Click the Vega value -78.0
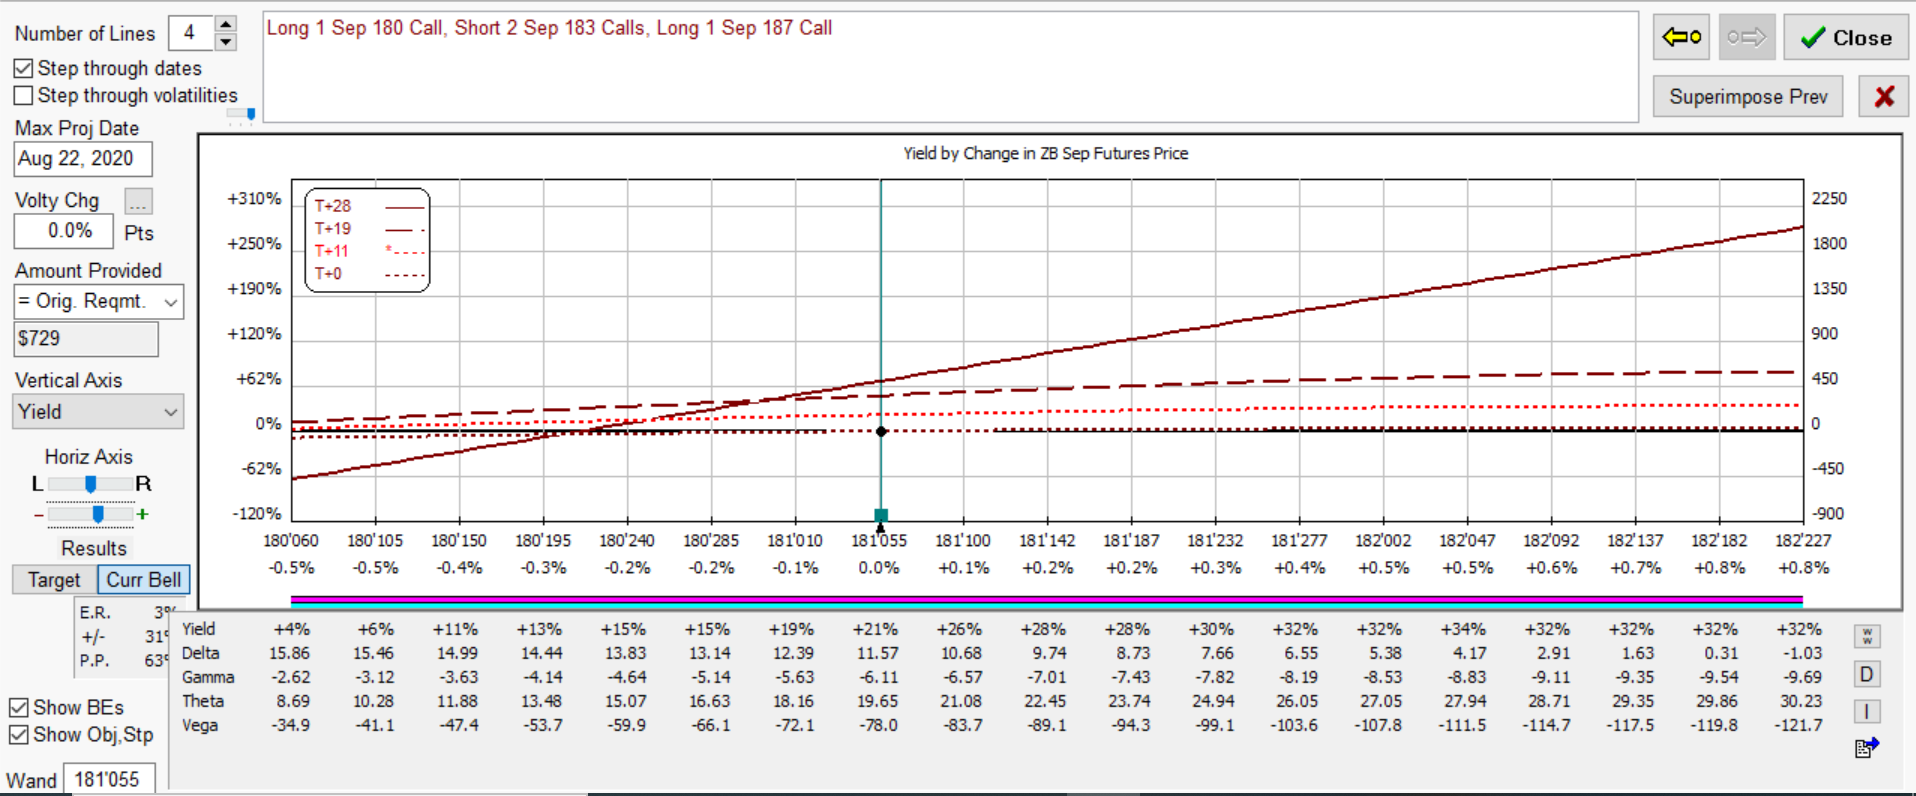This screenshot has height=796, width=1916. (878, 725)
